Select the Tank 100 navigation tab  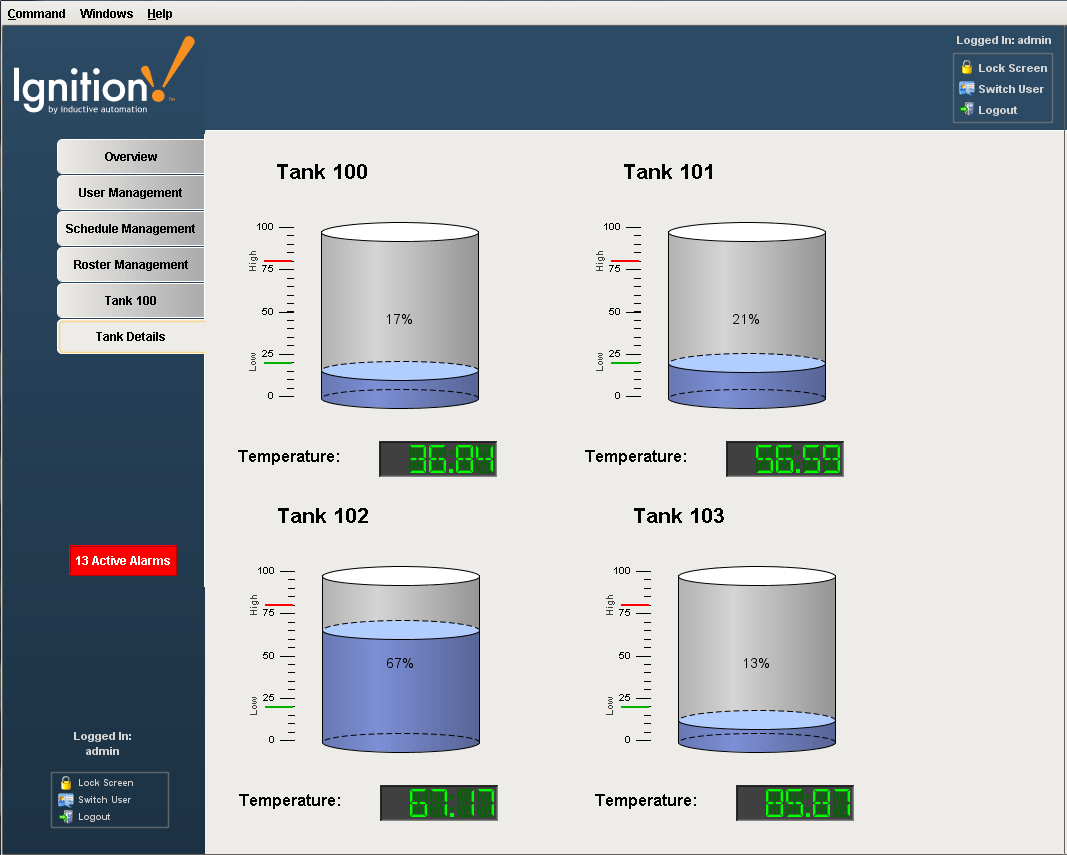130,300
